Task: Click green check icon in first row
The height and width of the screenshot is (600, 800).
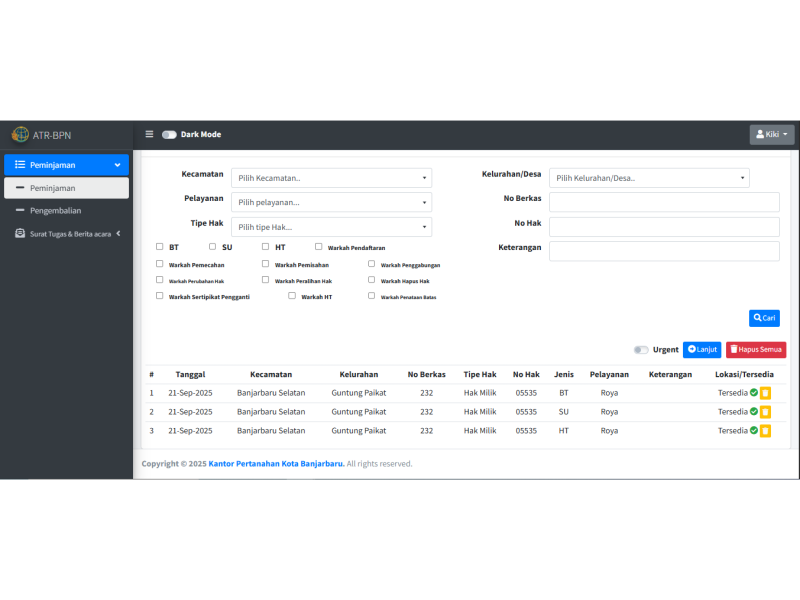Action: pos(753,393)
